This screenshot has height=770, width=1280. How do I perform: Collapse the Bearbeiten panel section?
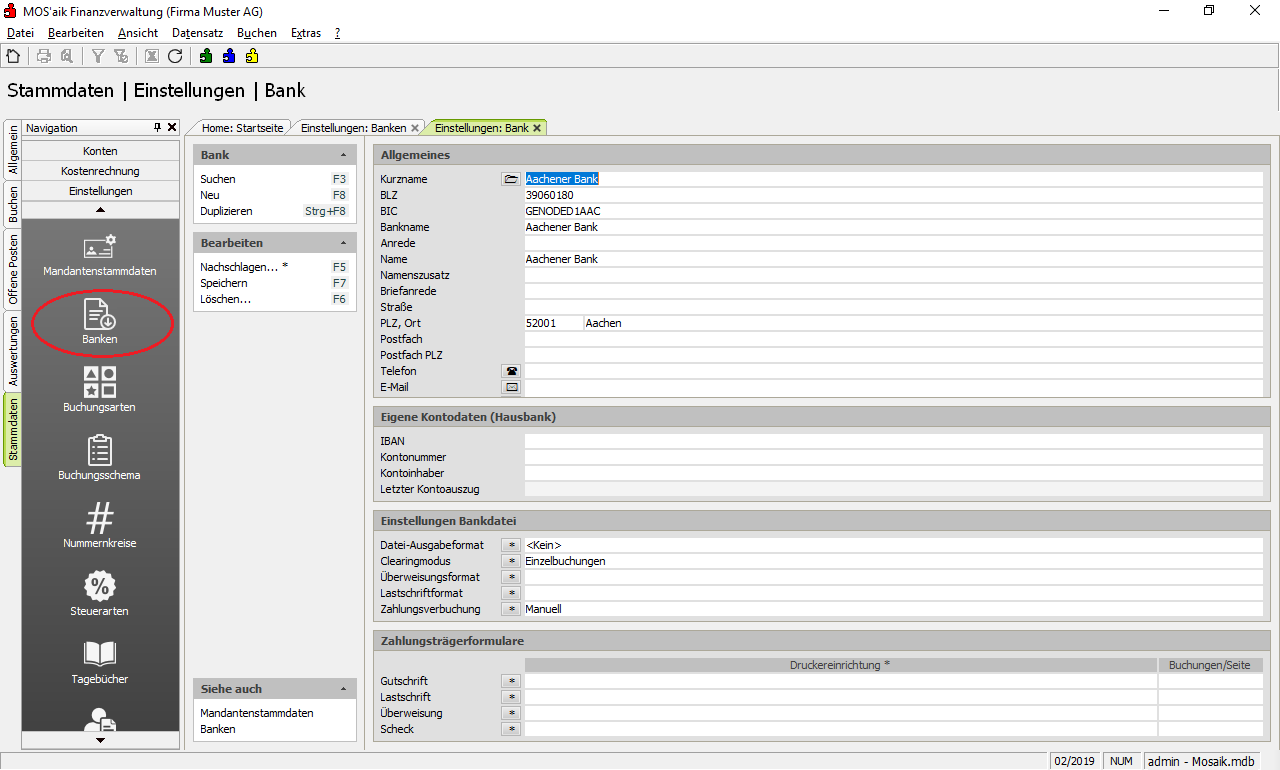click(344, 243)
